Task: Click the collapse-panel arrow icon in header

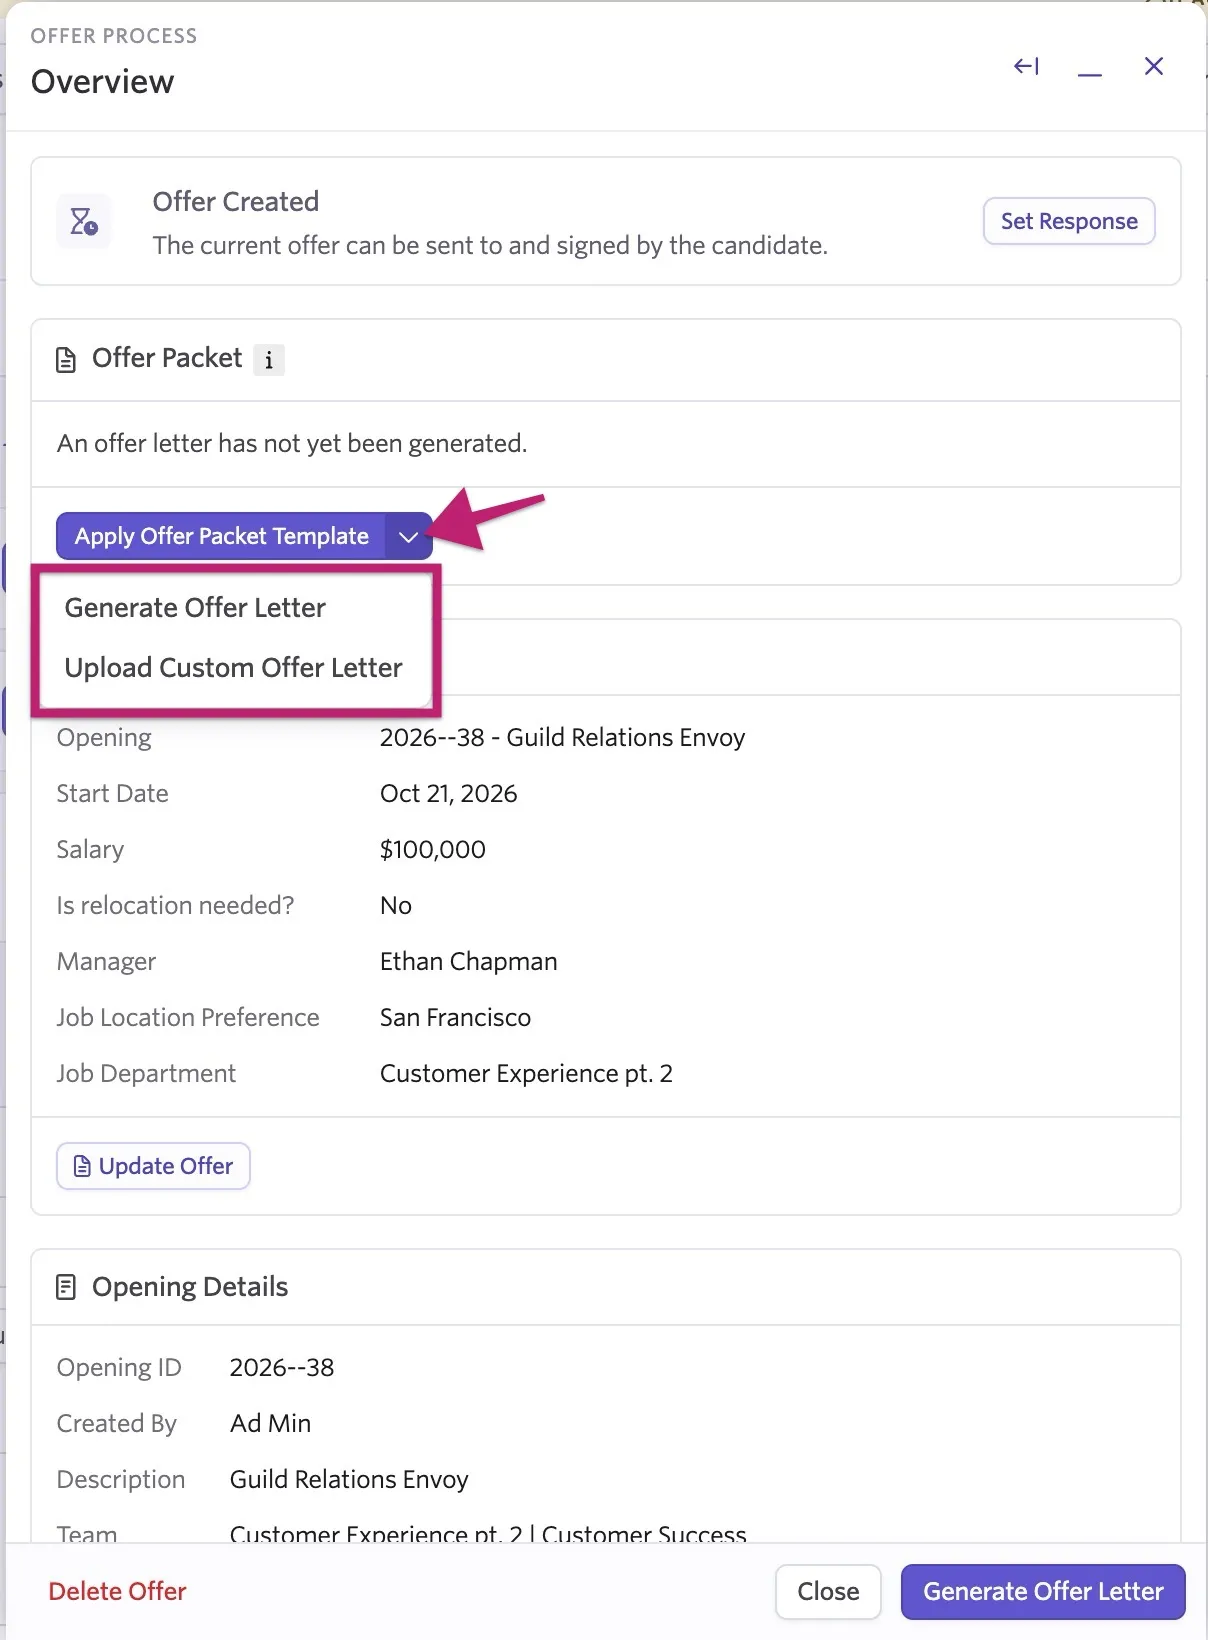Action: pos(1026,66)
